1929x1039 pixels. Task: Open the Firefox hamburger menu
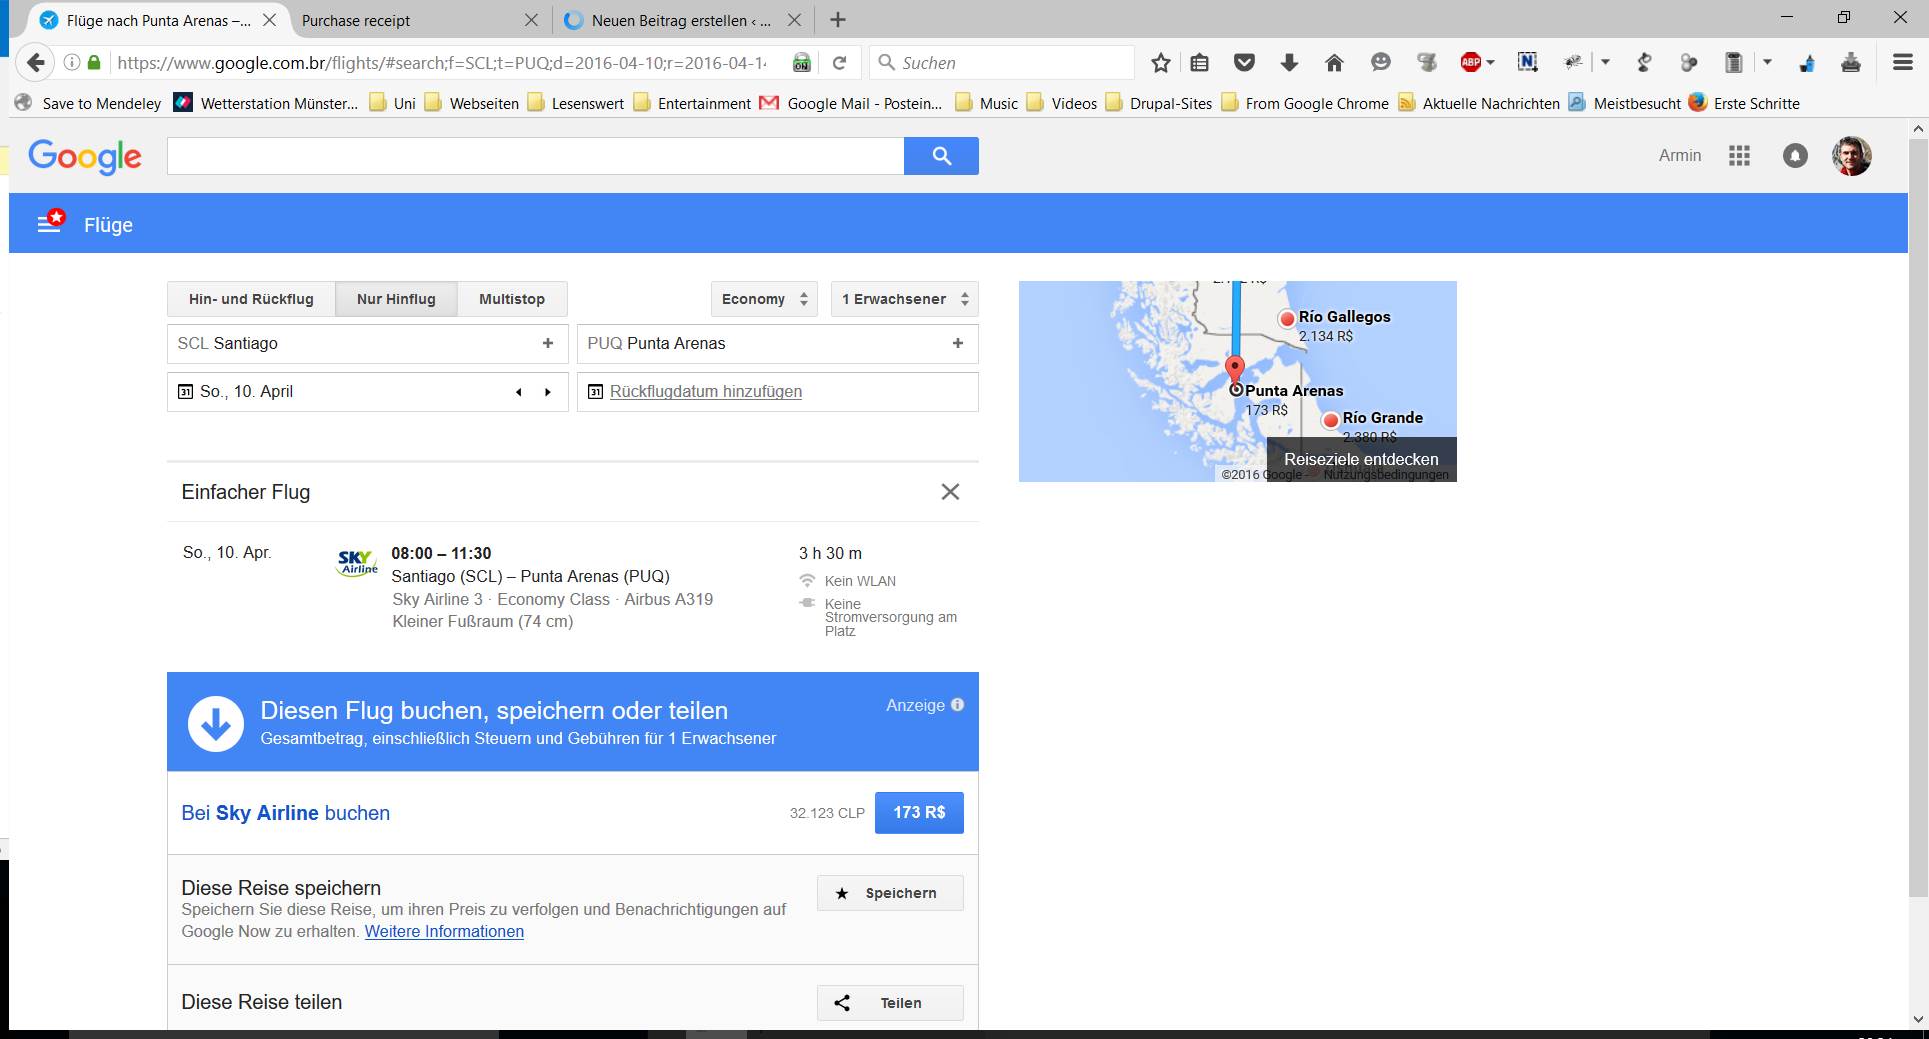[x=1903, y=63]
